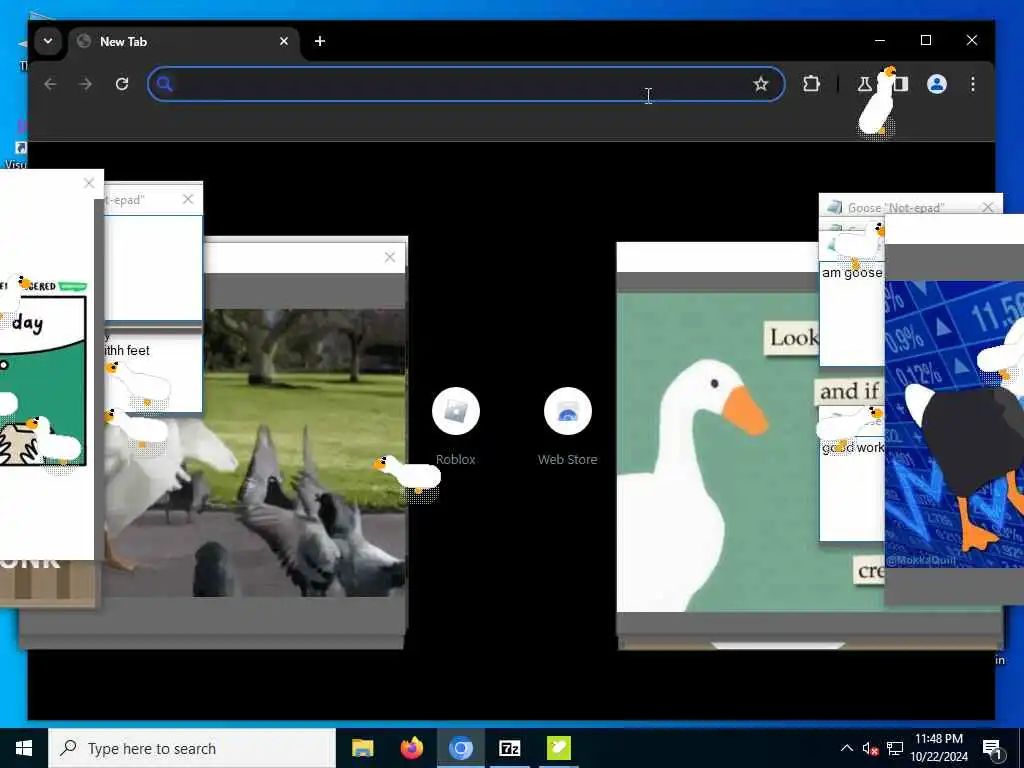Close the New Tab tab
Screen dimensions: 1024x768
coord(284,41)
